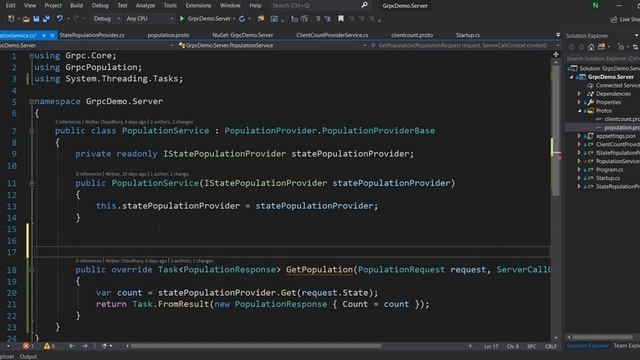This screenshot has height=360, width=640.
Task: Switch to ClientCountProviderService.cs tab
Action: 332,35
